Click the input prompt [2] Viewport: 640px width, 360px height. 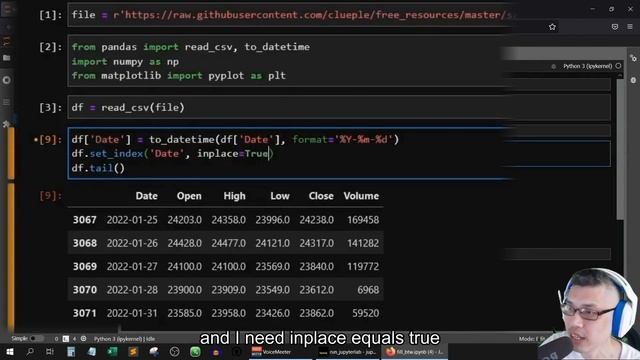pyautogui.click(x=51, y=47)
